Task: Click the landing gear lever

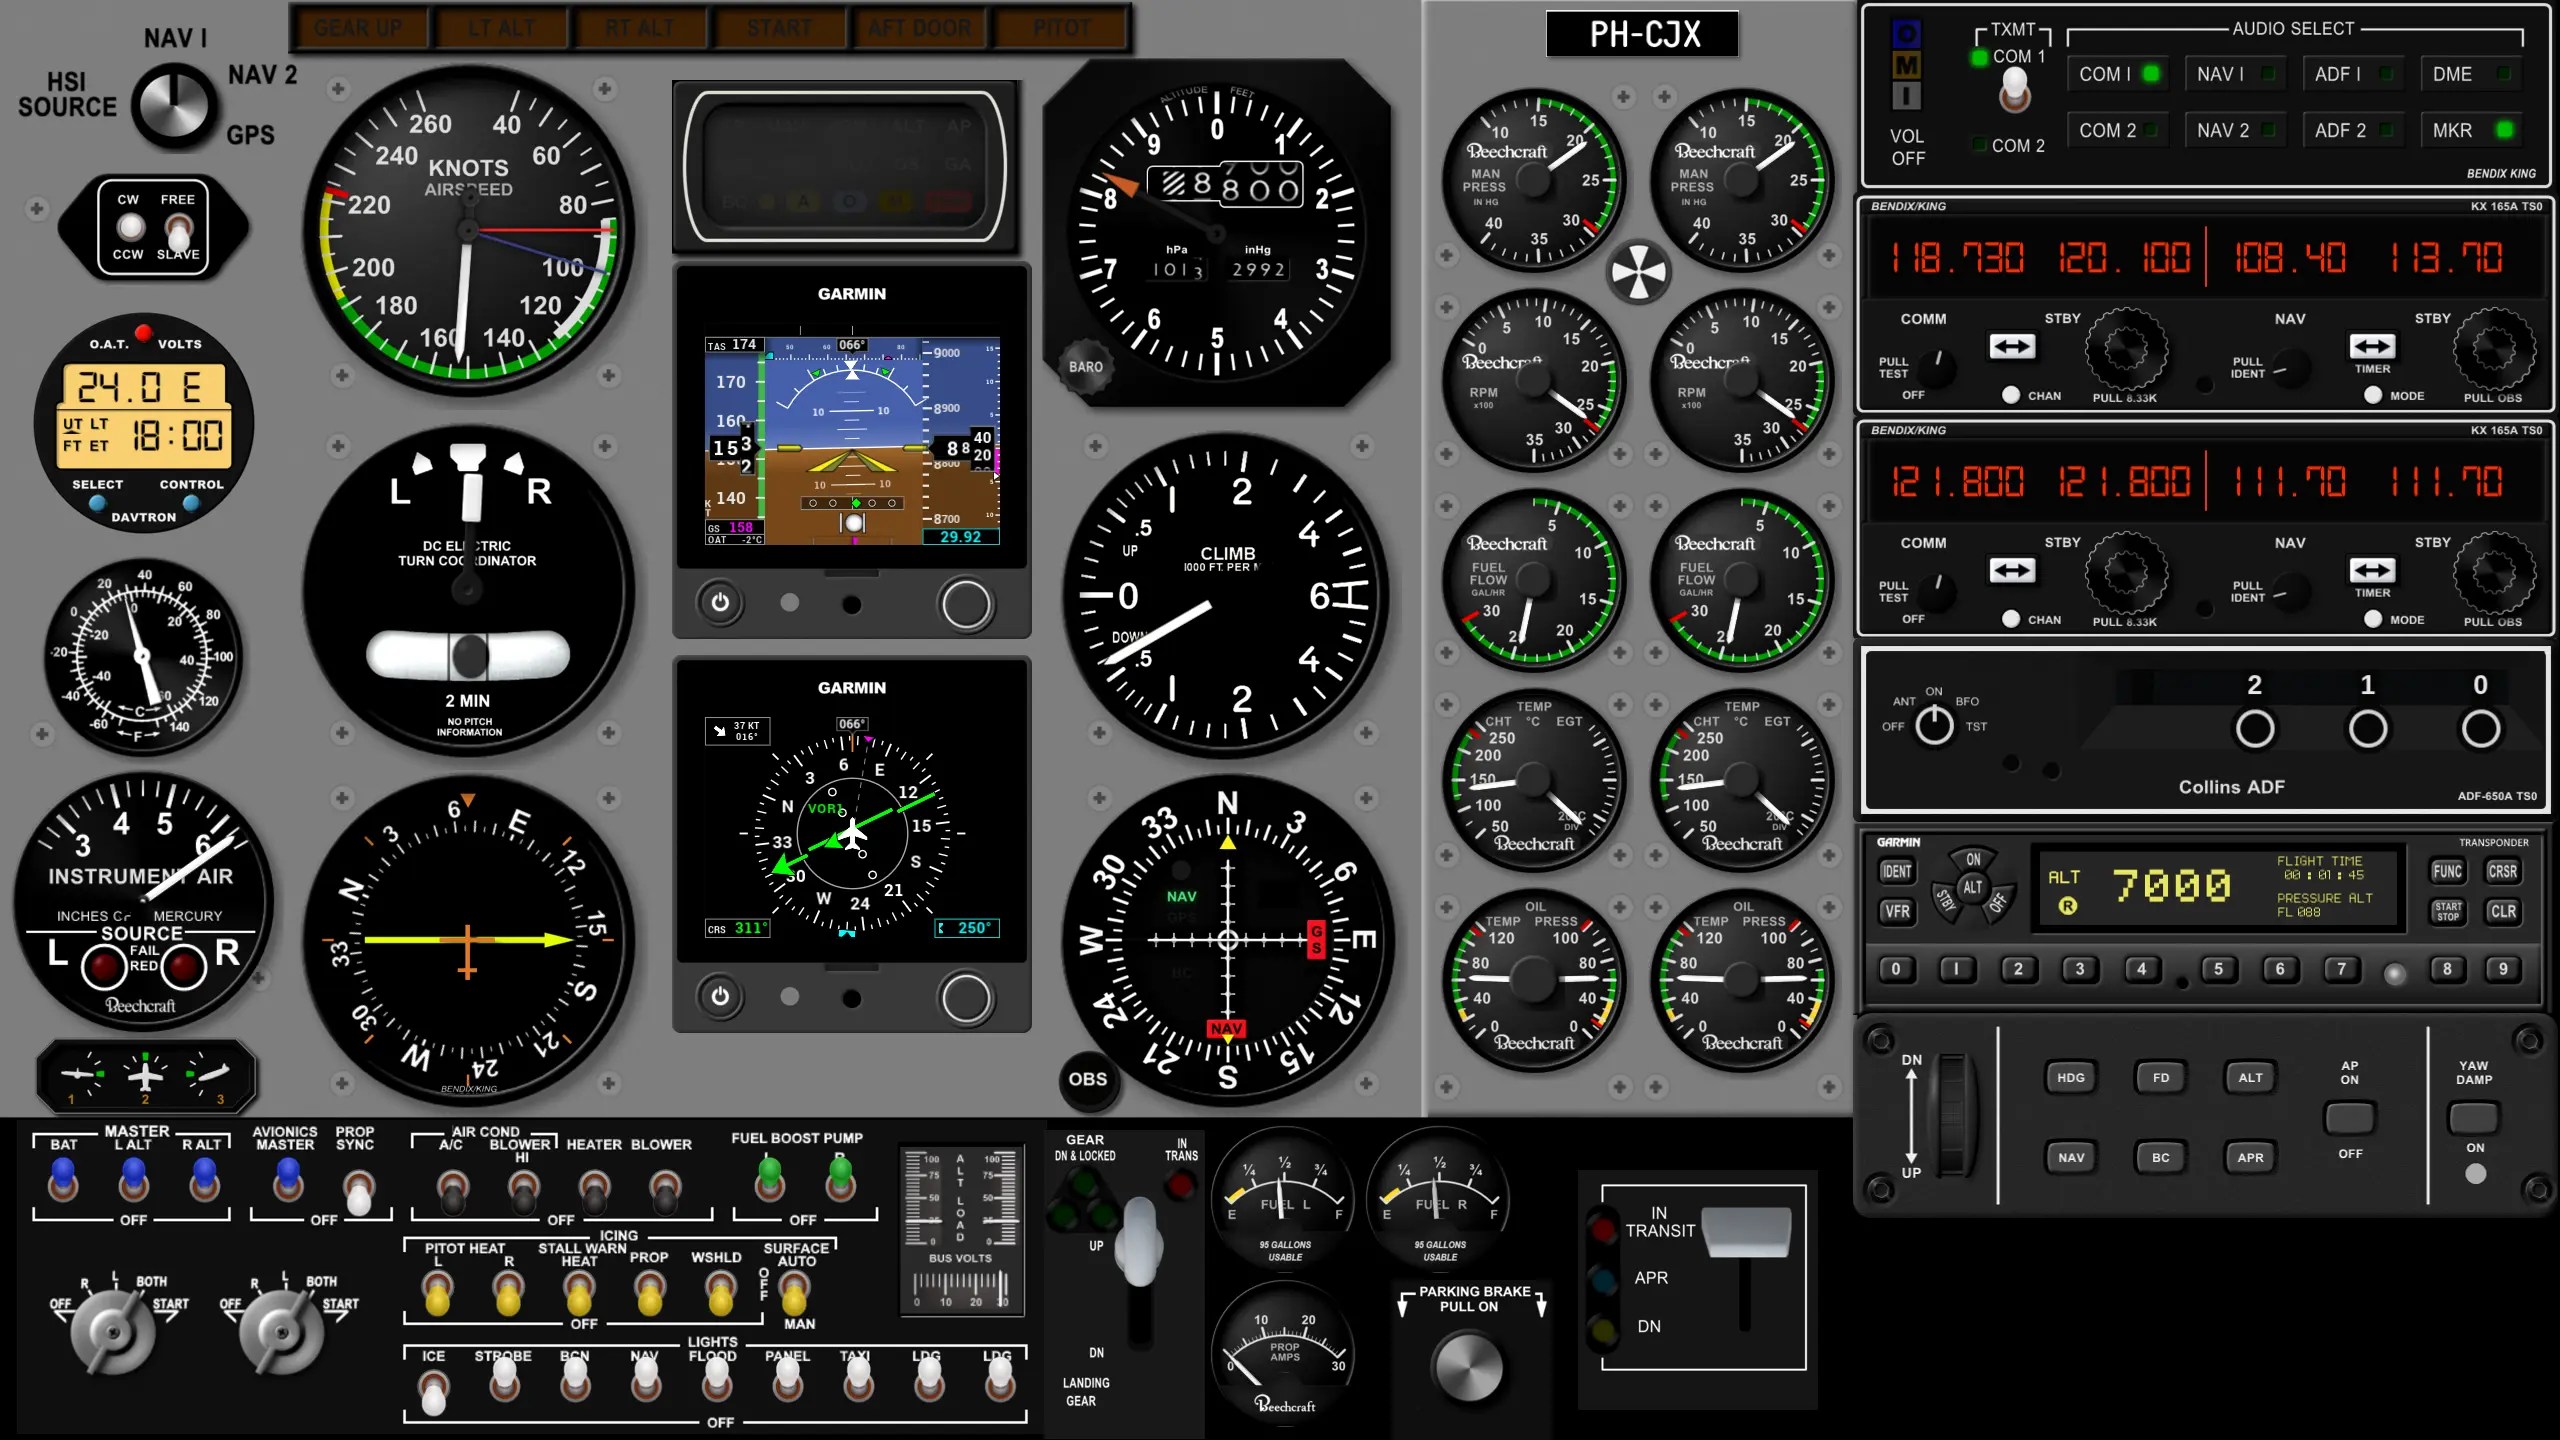Action: pyautogui.click(x=1139, y=1245)
